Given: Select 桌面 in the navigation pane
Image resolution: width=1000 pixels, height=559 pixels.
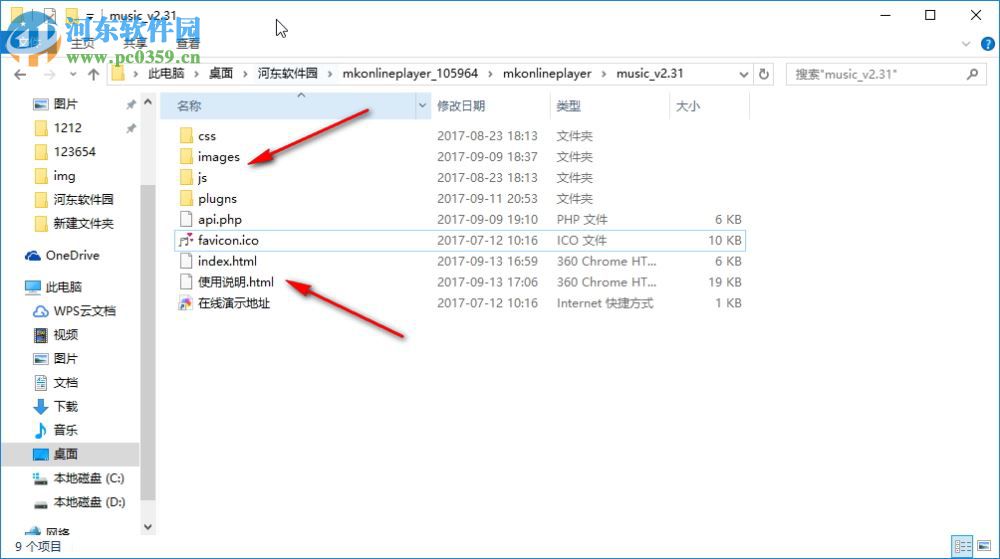Looking at the screenshot, I should point(55,454).
